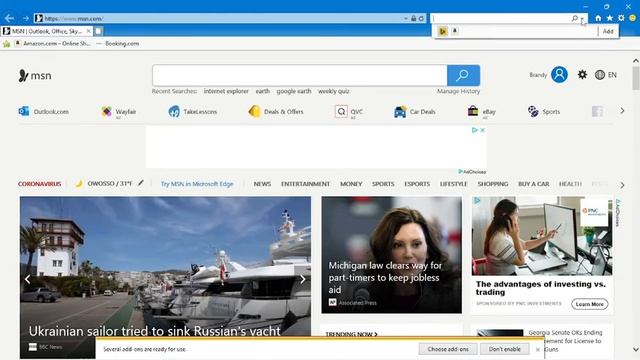Screen dimensions: 640x360
Task: Open the Buy a Car category
Action: click(x=533, y=184)
